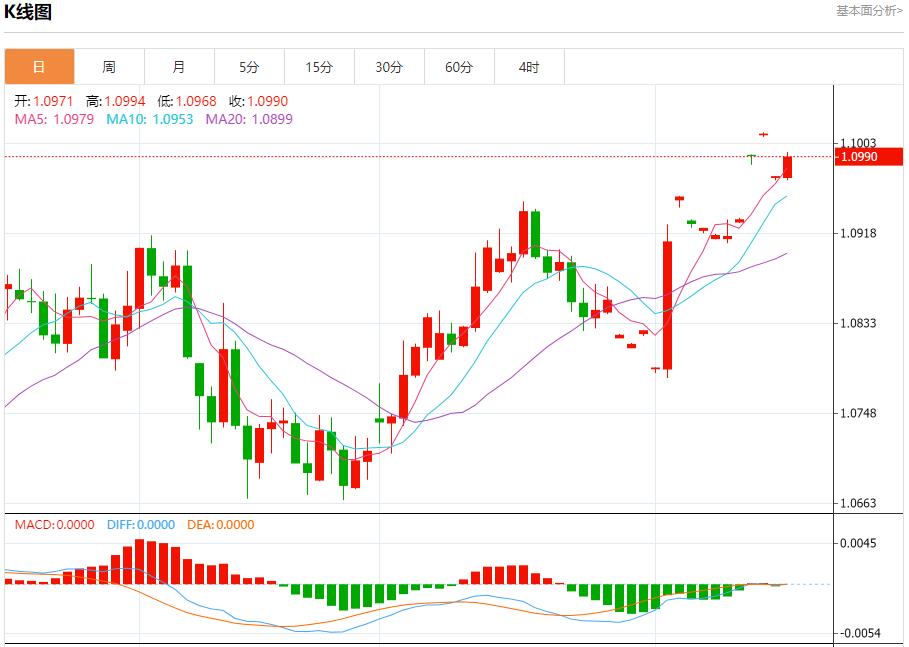Click the 0.0045 MACD axis label
Viewport: 909px width, 647px height.
coord(858,544)
